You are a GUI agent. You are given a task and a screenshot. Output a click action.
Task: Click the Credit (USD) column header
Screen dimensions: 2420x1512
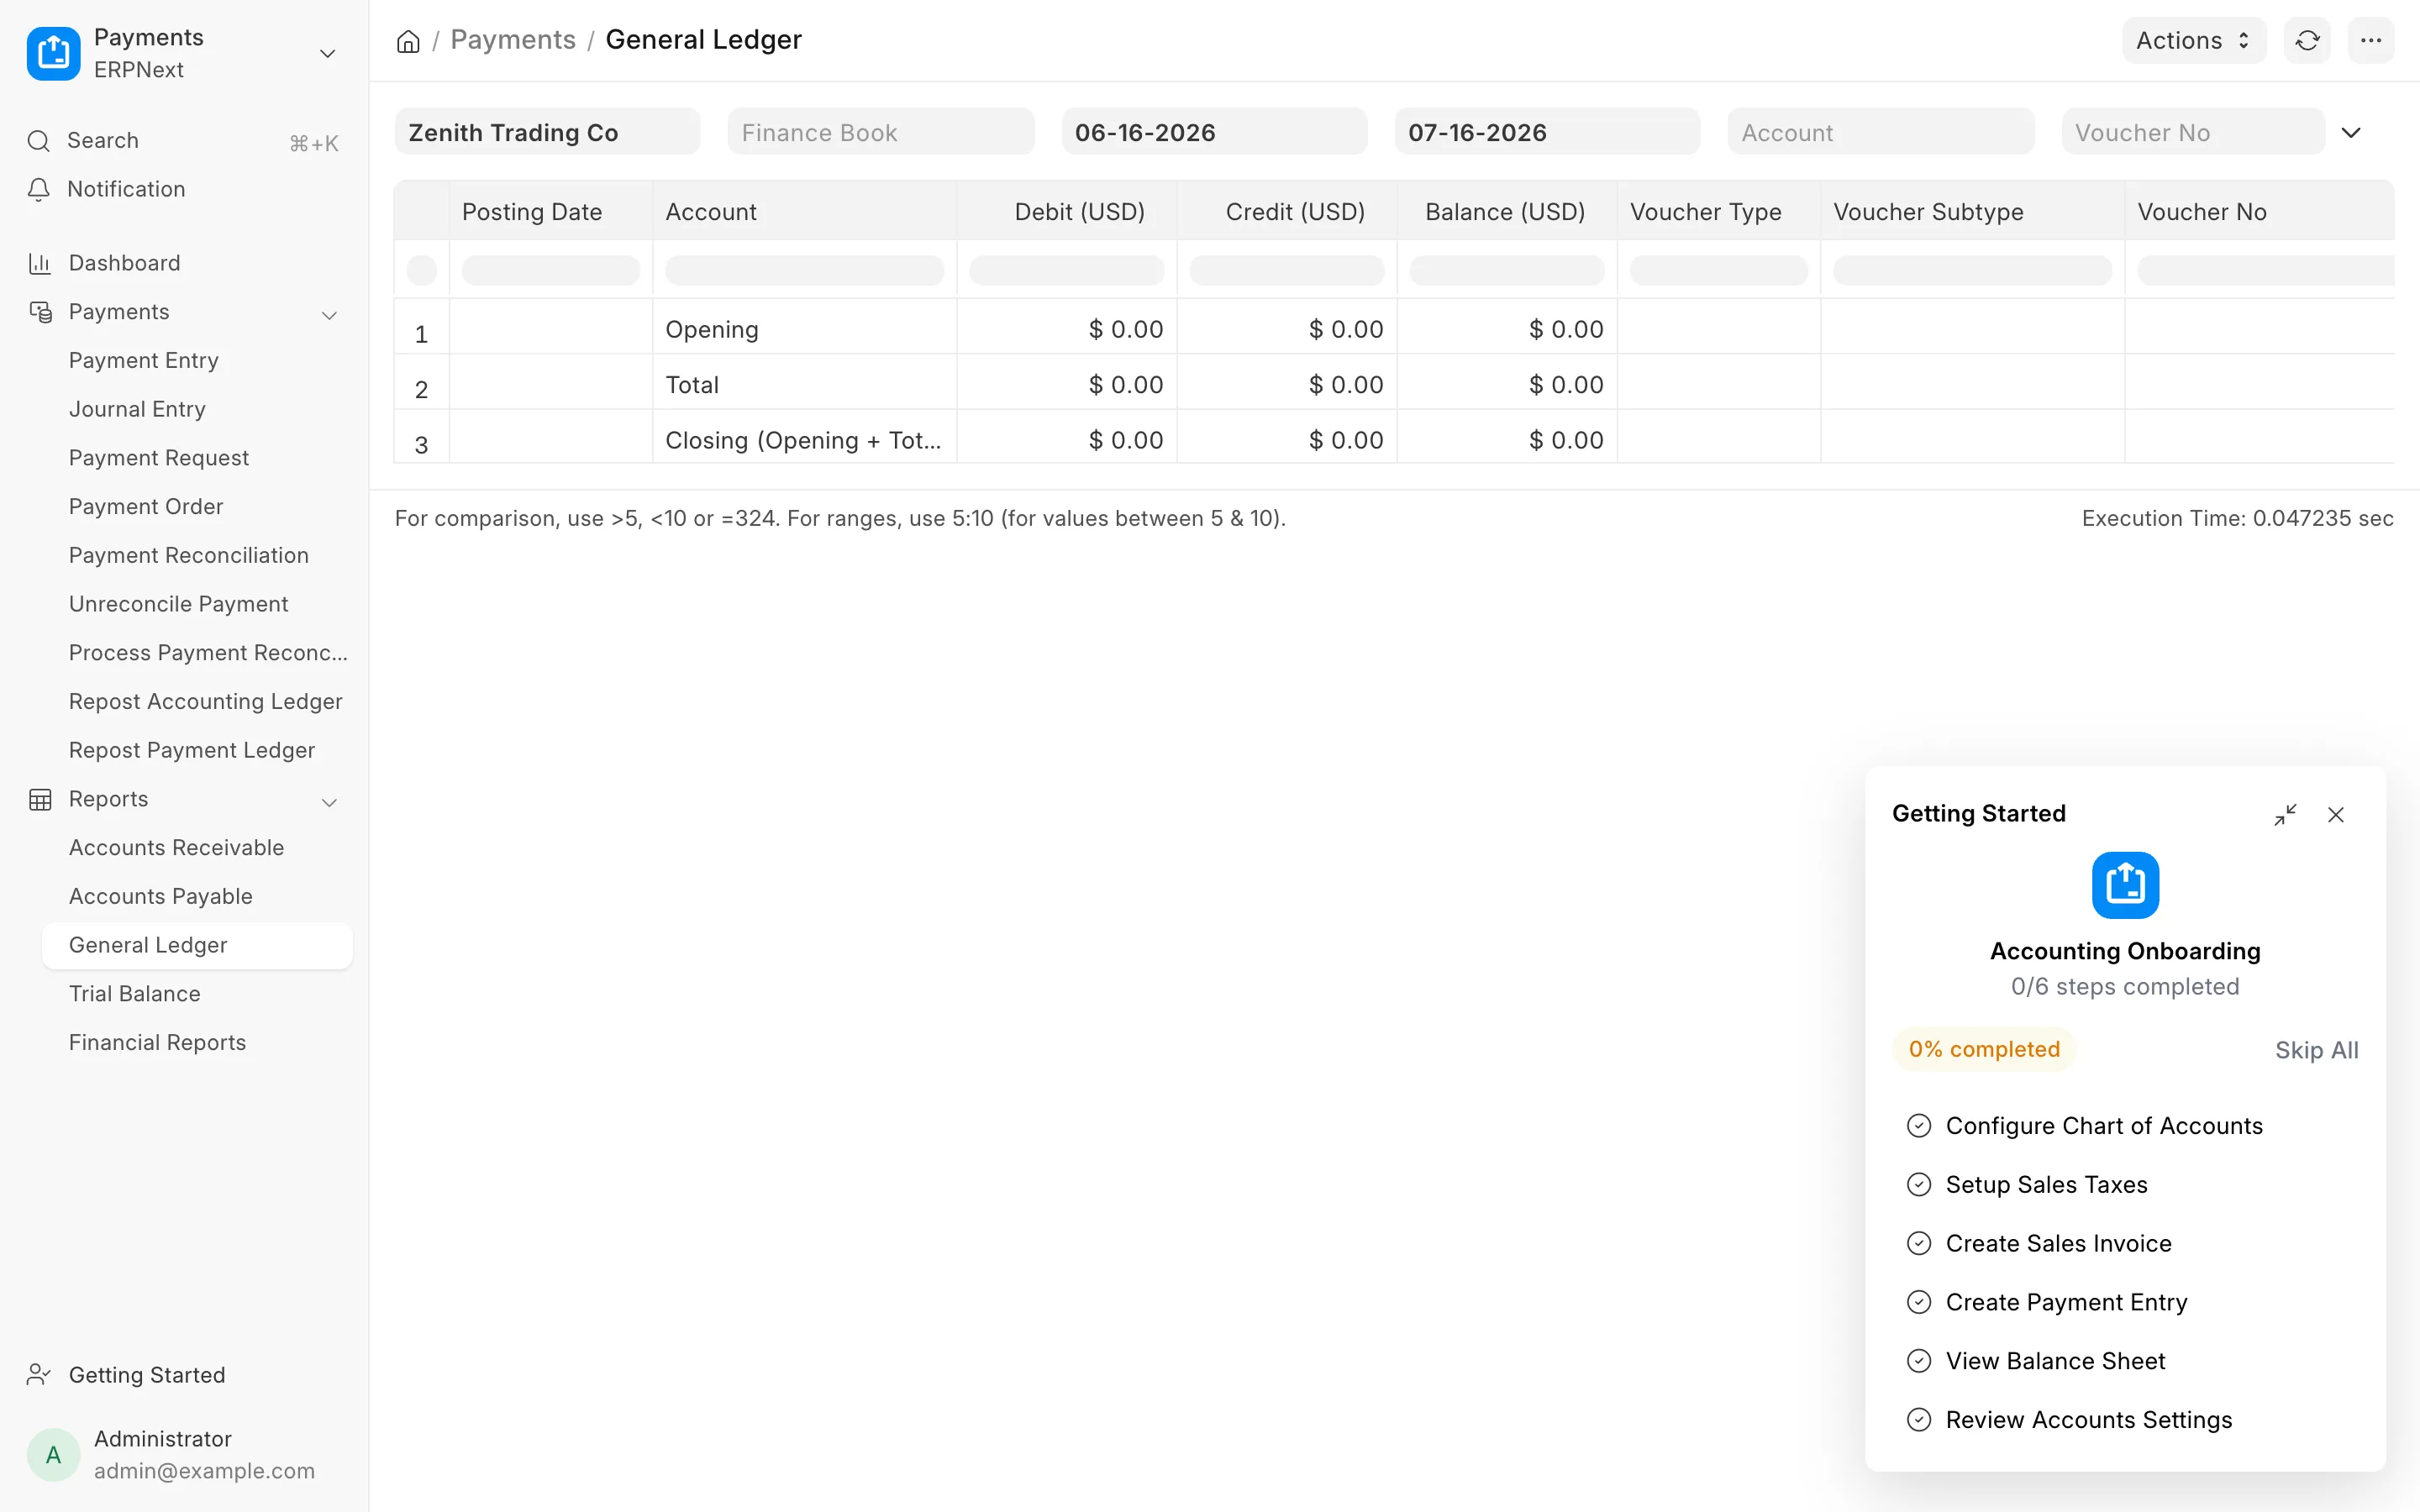1287,212
